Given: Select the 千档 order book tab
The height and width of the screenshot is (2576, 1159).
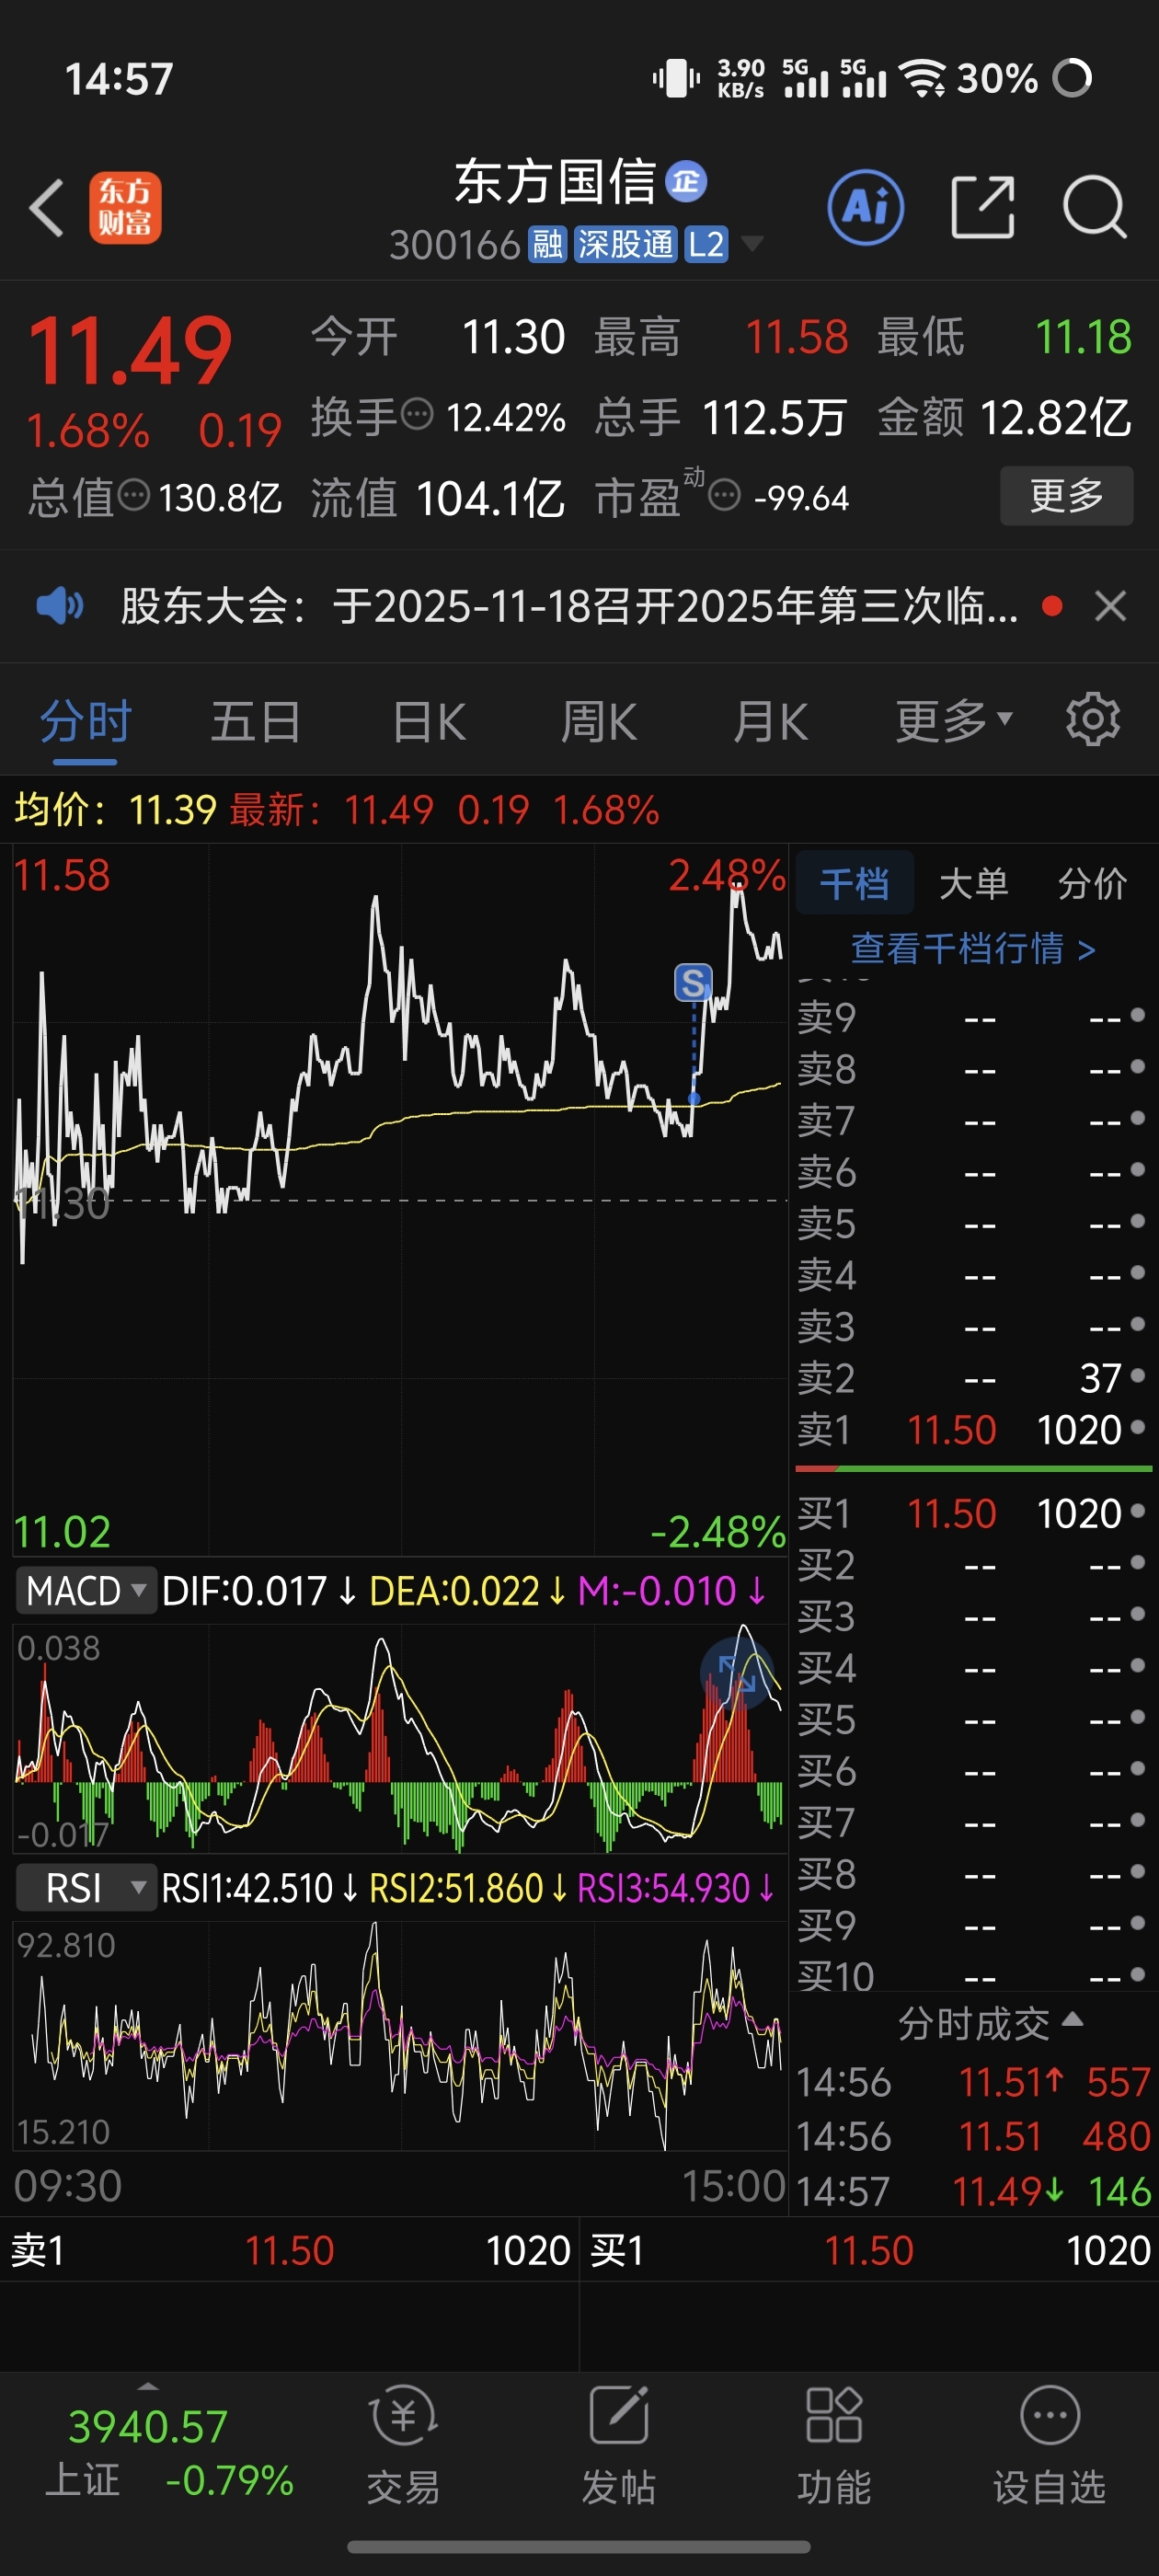Looking at the screenshot, I should tap(854, 883).
